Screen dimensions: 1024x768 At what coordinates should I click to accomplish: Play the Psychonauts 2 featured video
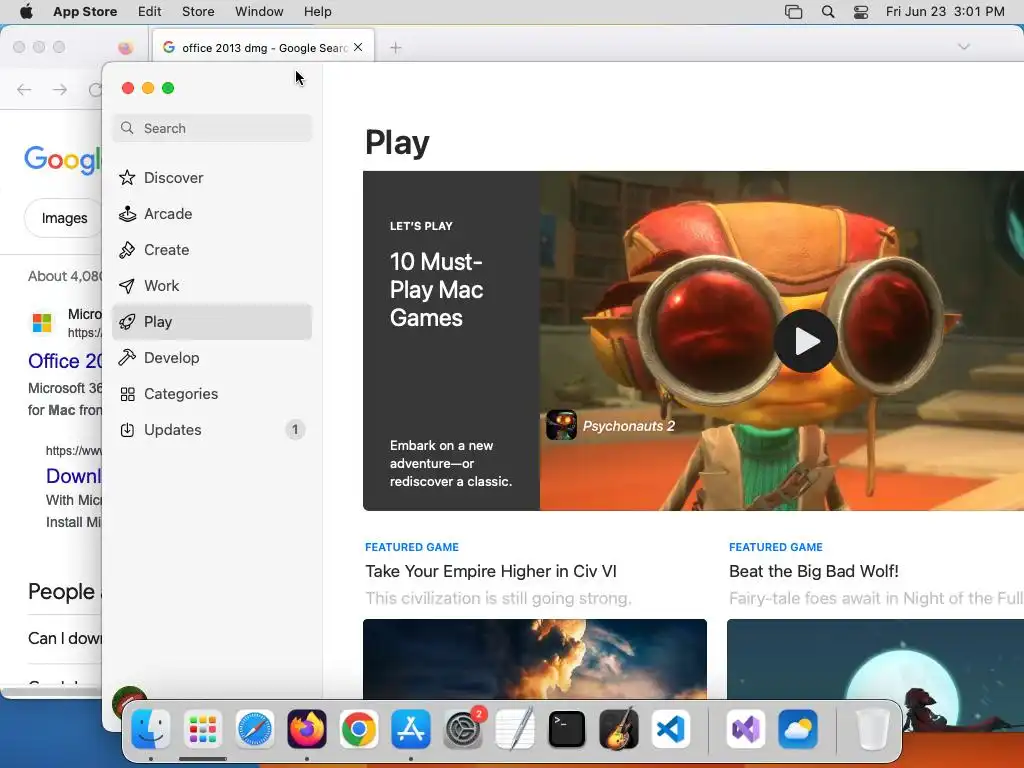tap(805, 341)
